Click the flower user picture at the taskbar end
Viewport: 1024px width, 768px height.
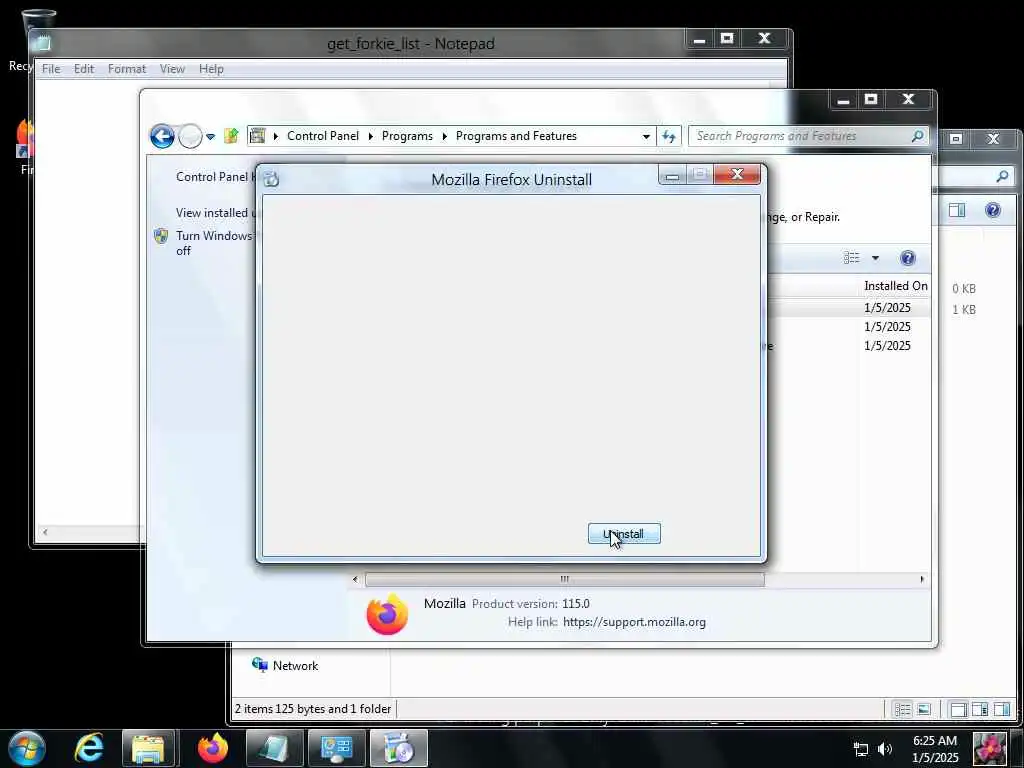click(989, 748)
